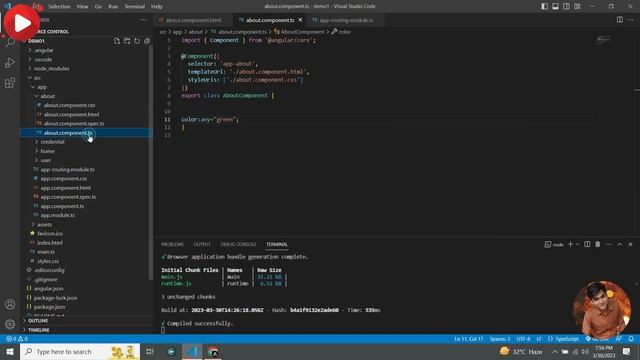This screenshot has height=360, width=640.
Task: Open the Terminal menu
Action: point(135,7)
